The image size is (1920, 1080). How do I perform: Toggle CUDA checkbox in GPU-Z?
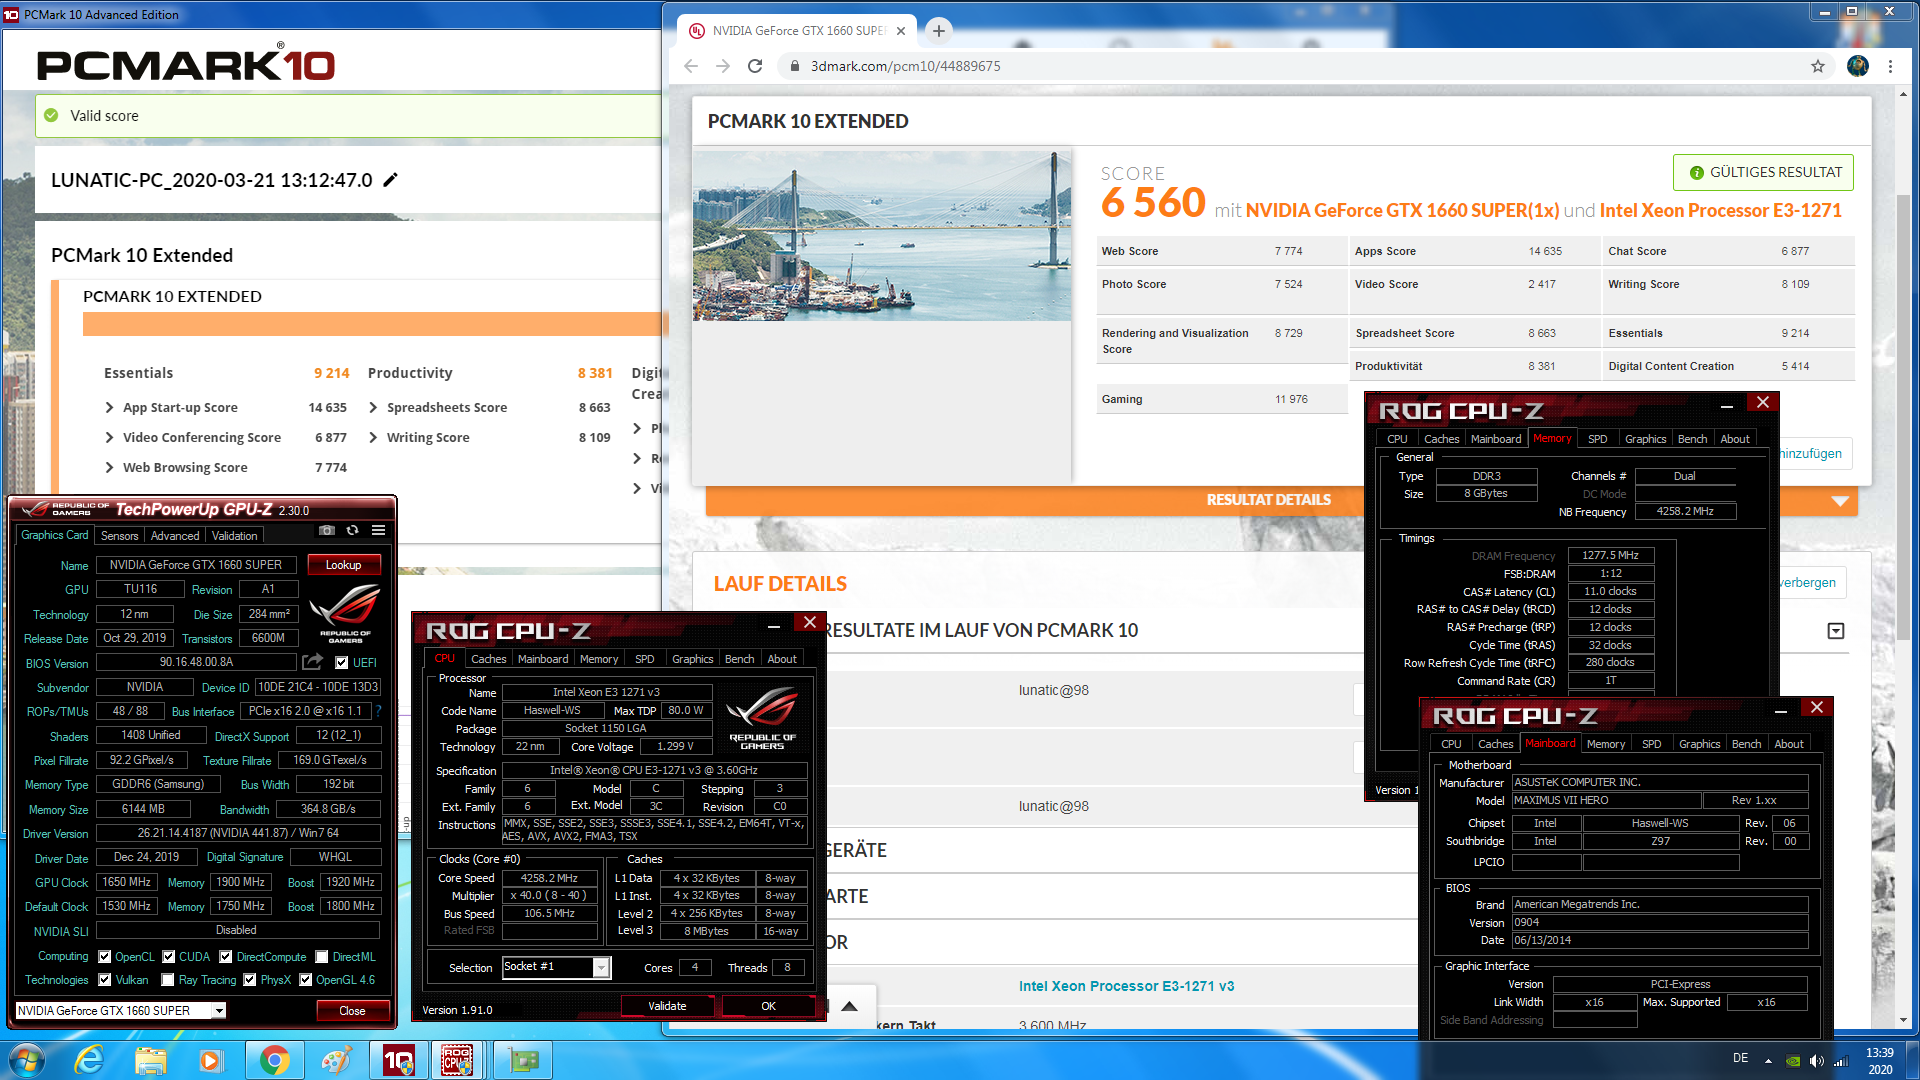click(x=169, y=956)
